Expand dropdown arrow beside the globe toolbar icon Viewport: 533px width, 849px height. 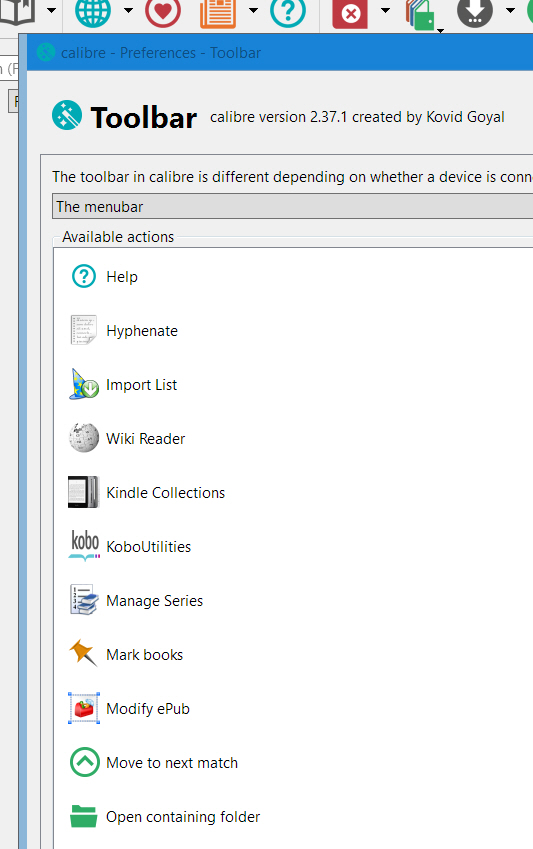point(128,10)
